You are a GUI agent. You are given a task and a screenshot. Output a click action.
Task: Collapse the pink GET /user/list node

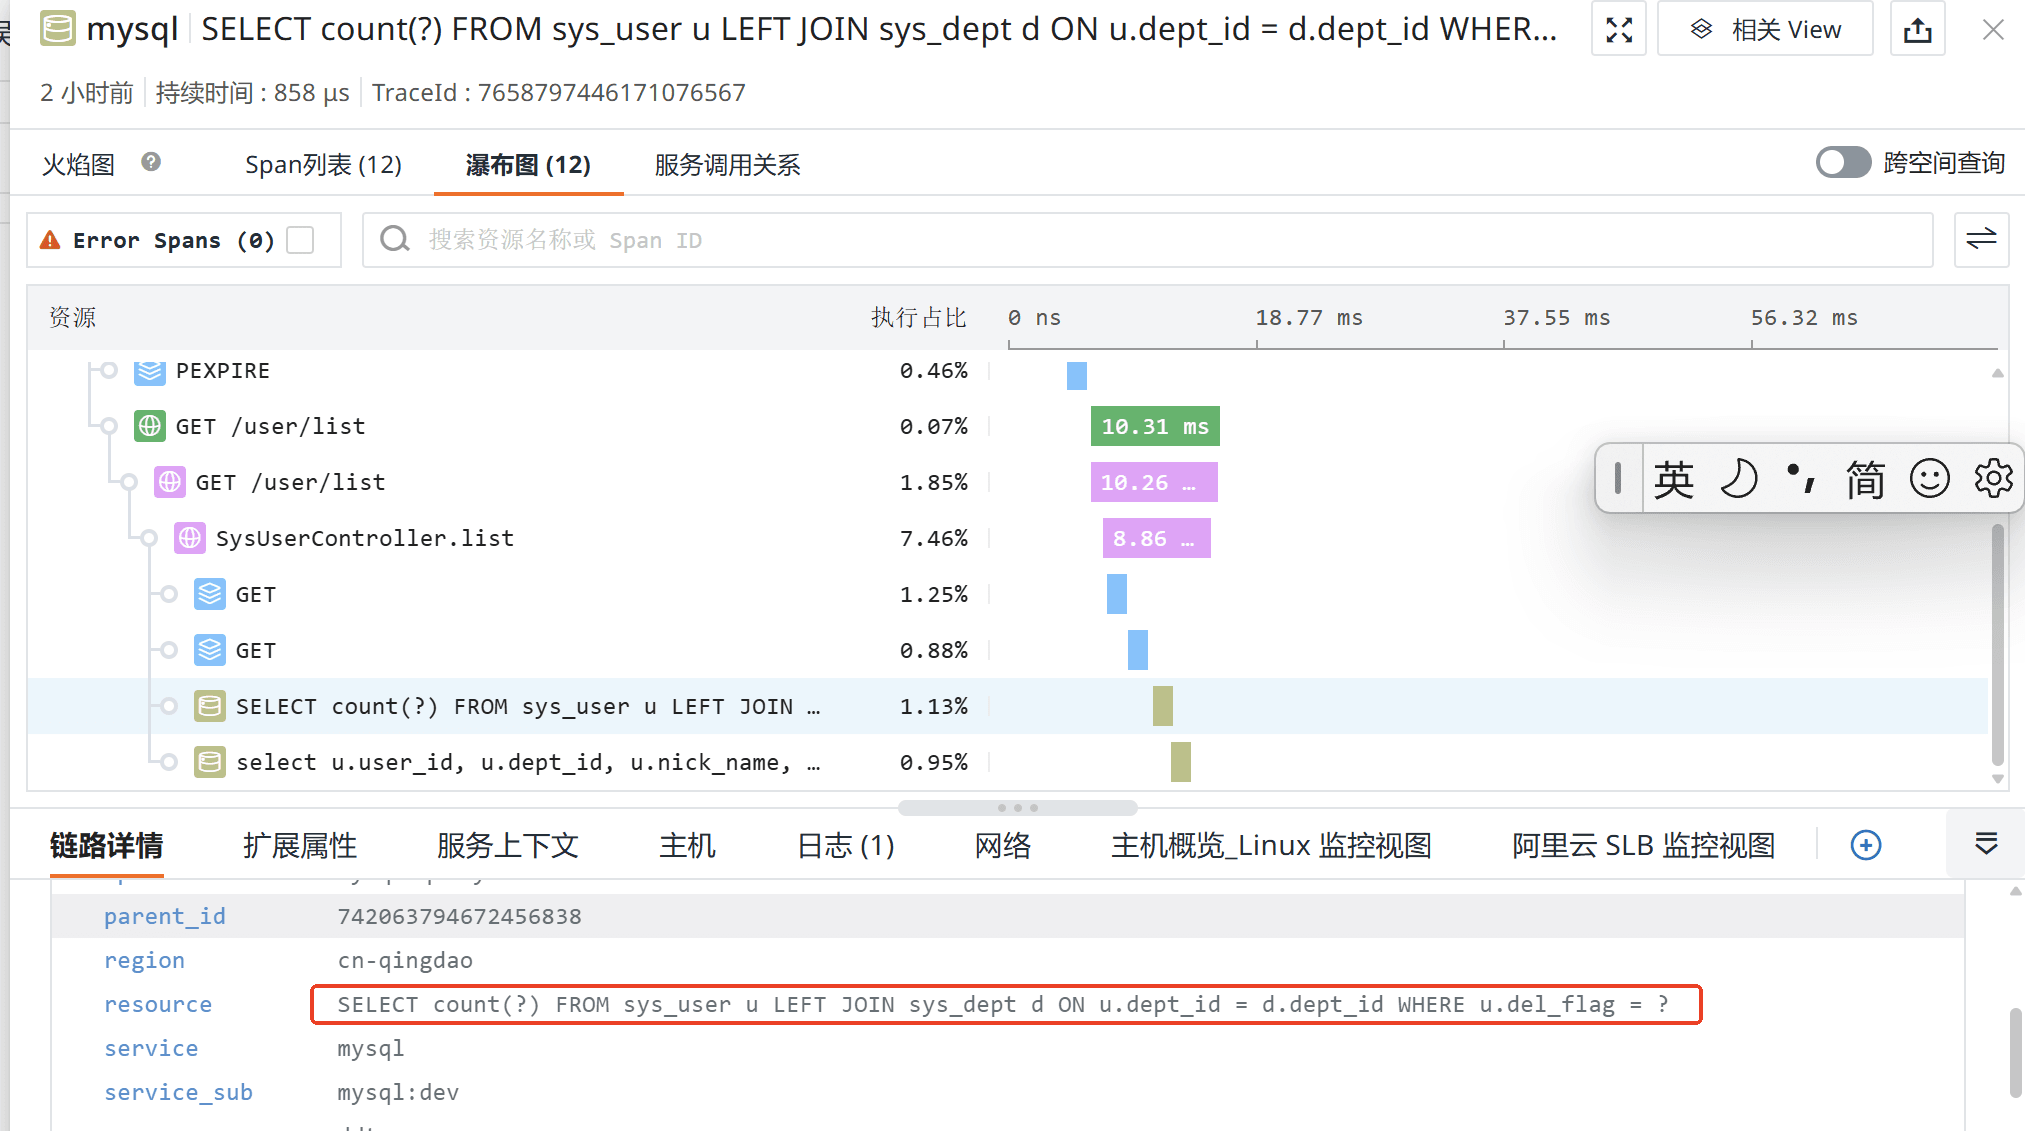[129, 482]
